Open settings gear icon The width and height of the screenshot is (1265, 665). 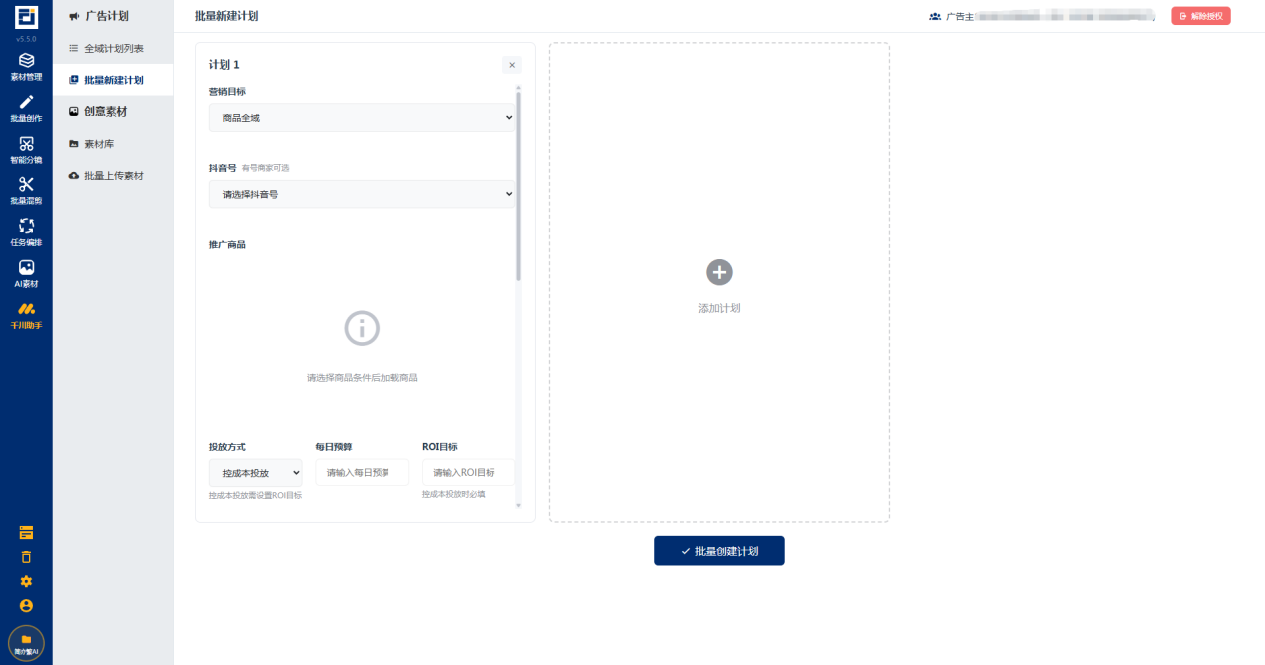26,581
